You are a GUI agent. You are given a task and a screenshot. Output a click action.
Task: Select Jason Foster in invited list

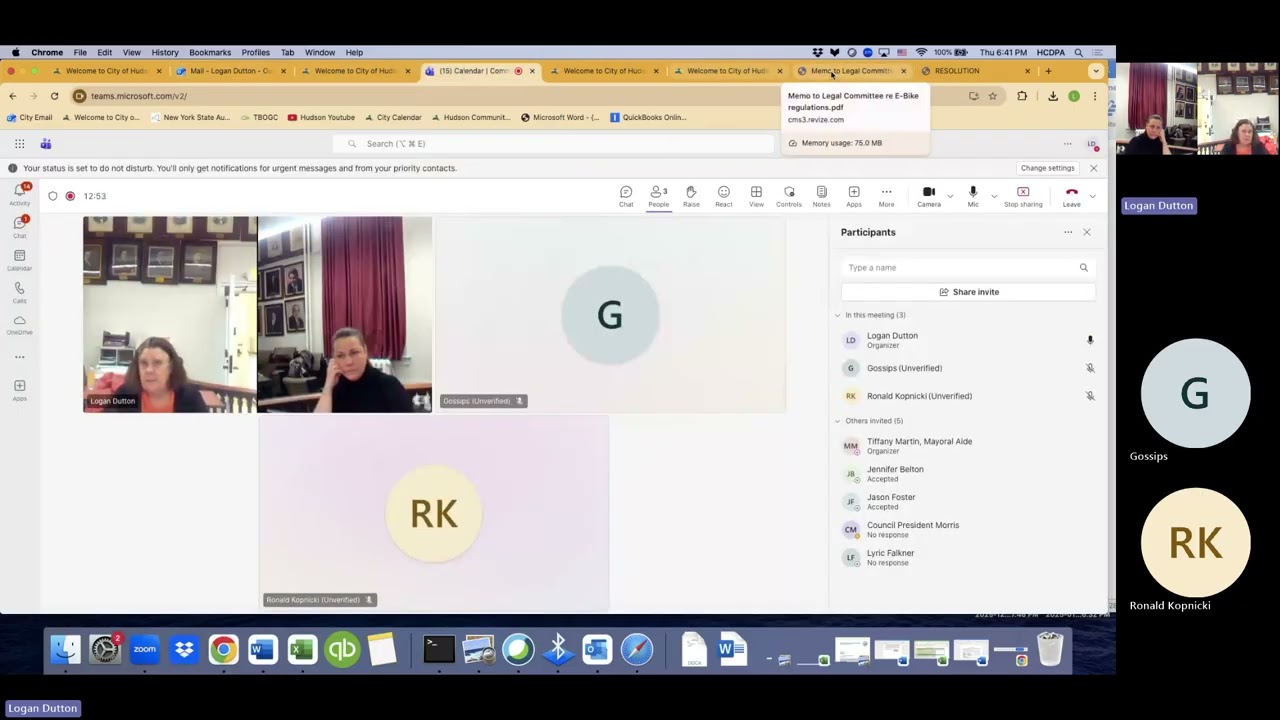(x=968, y=502)
